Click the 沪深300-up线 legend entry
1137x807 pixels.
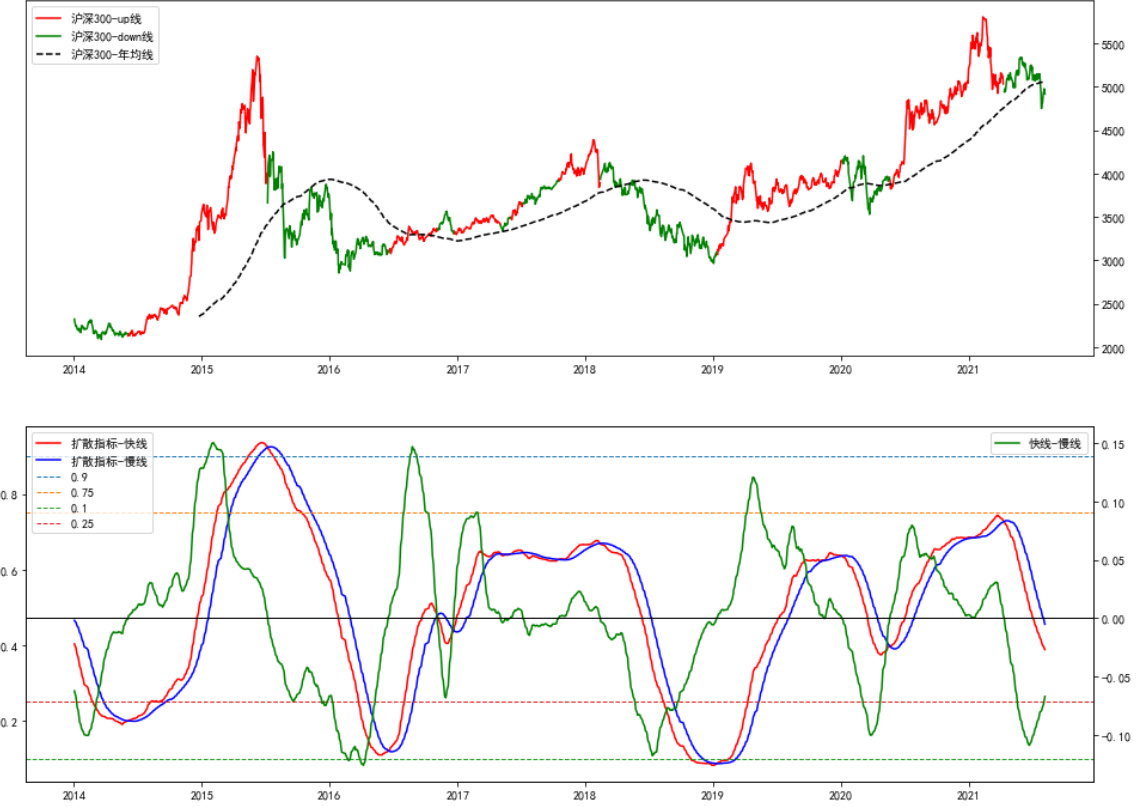point(112,18)
